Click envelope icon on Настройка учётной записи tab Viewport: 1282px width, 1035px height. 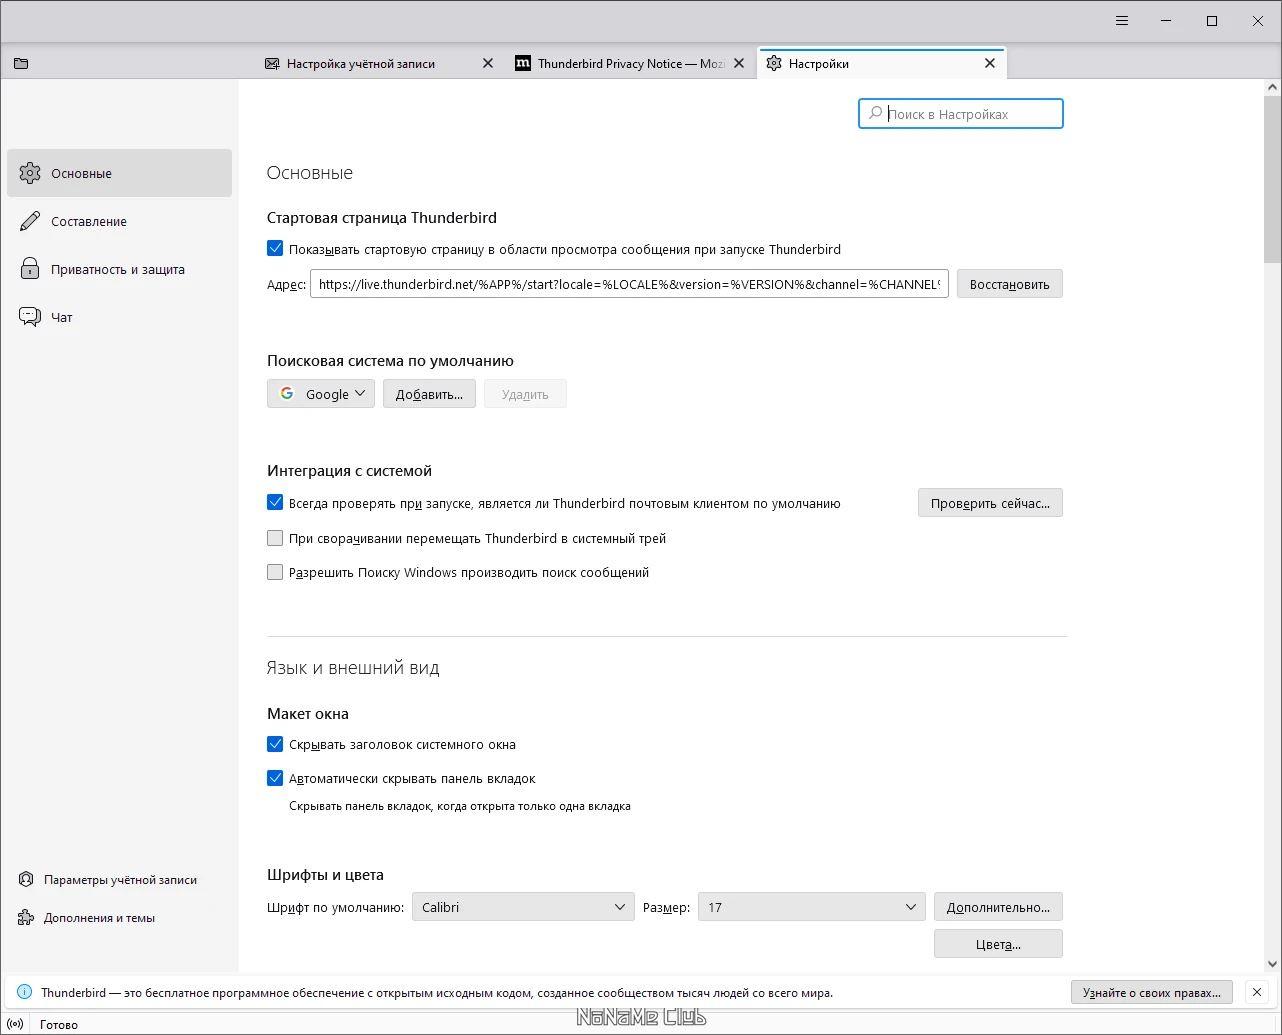tap(272, 63)
